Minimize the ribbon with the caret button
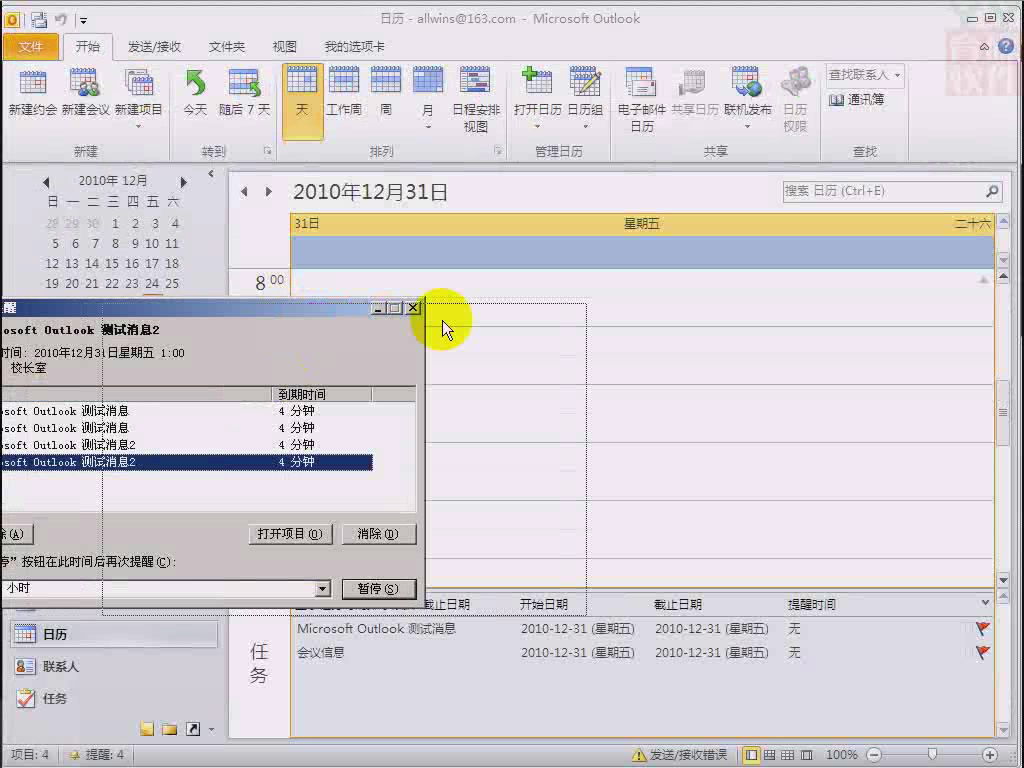The height and width of the screenshot is (768, 1024). [x=984, y=46]
